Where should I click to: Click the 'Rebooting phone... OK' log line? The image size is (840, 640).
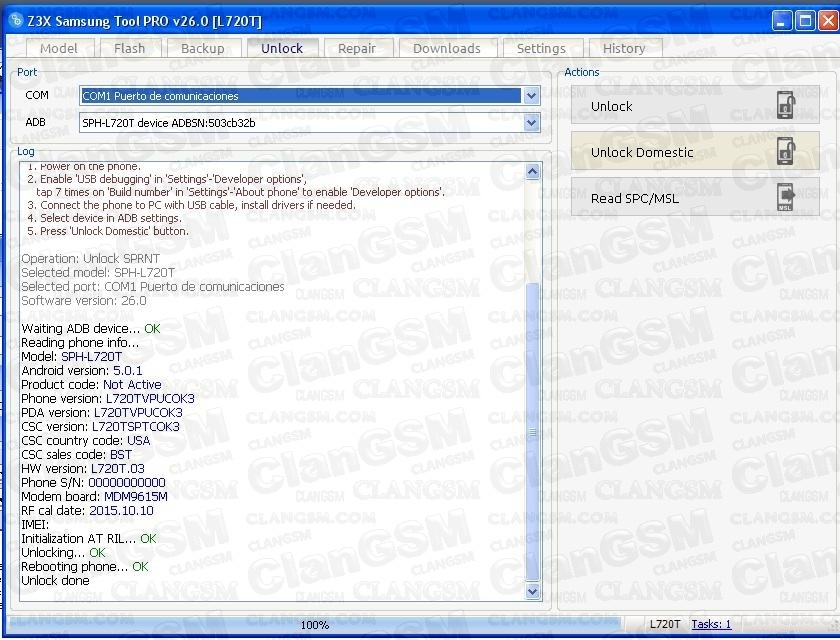pos(85,567)
